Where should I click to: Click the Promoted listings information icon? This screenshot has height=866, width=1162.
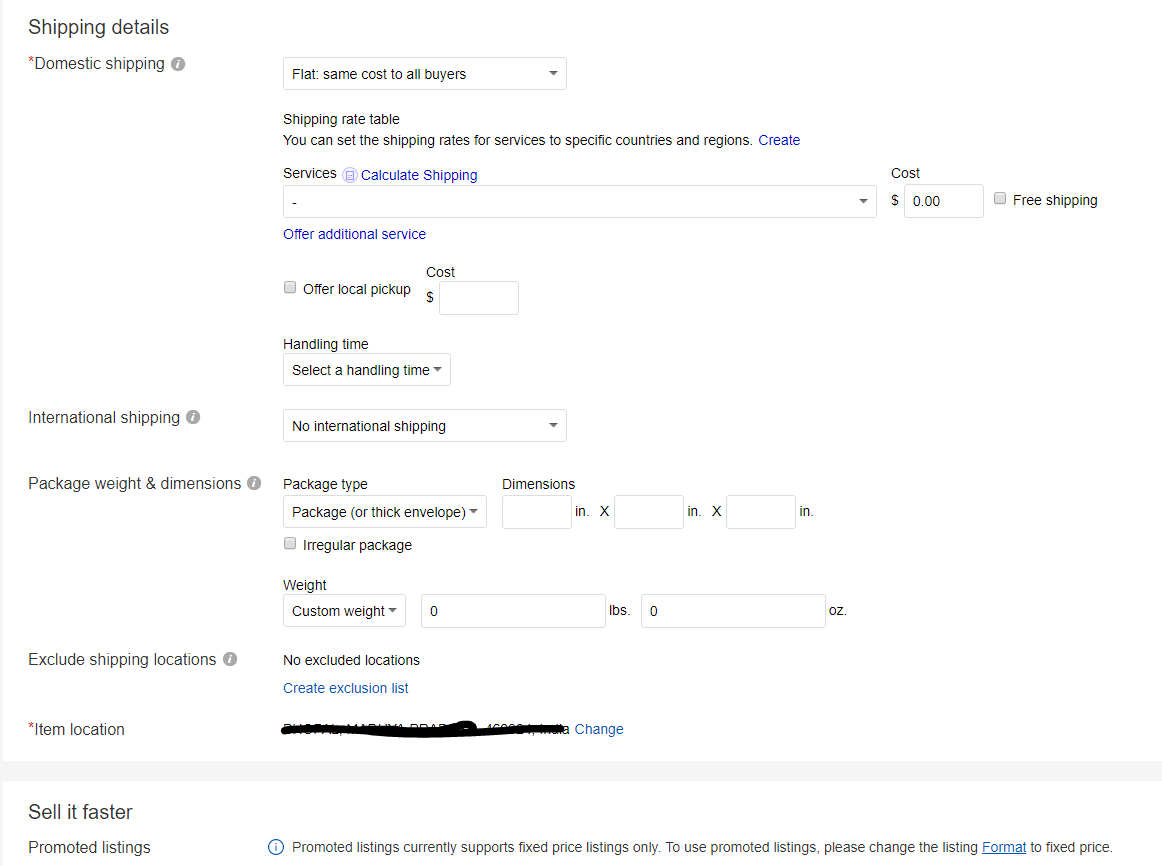(276, 847)
